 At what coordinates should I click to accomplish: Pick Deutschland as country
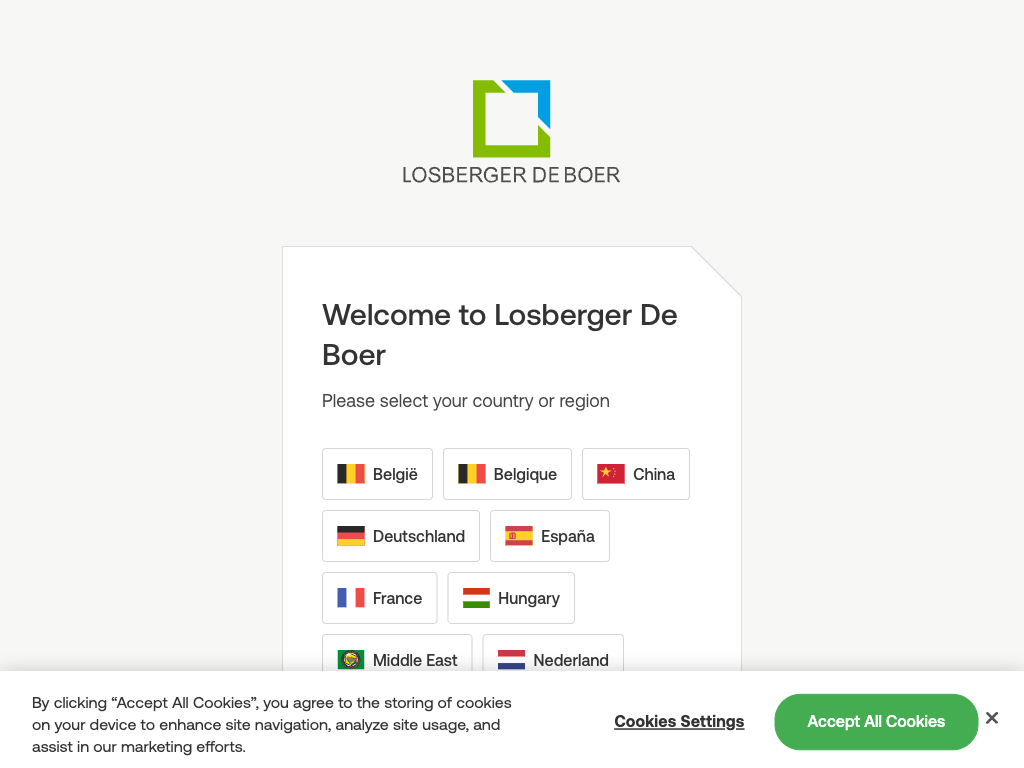click(401, 536)
